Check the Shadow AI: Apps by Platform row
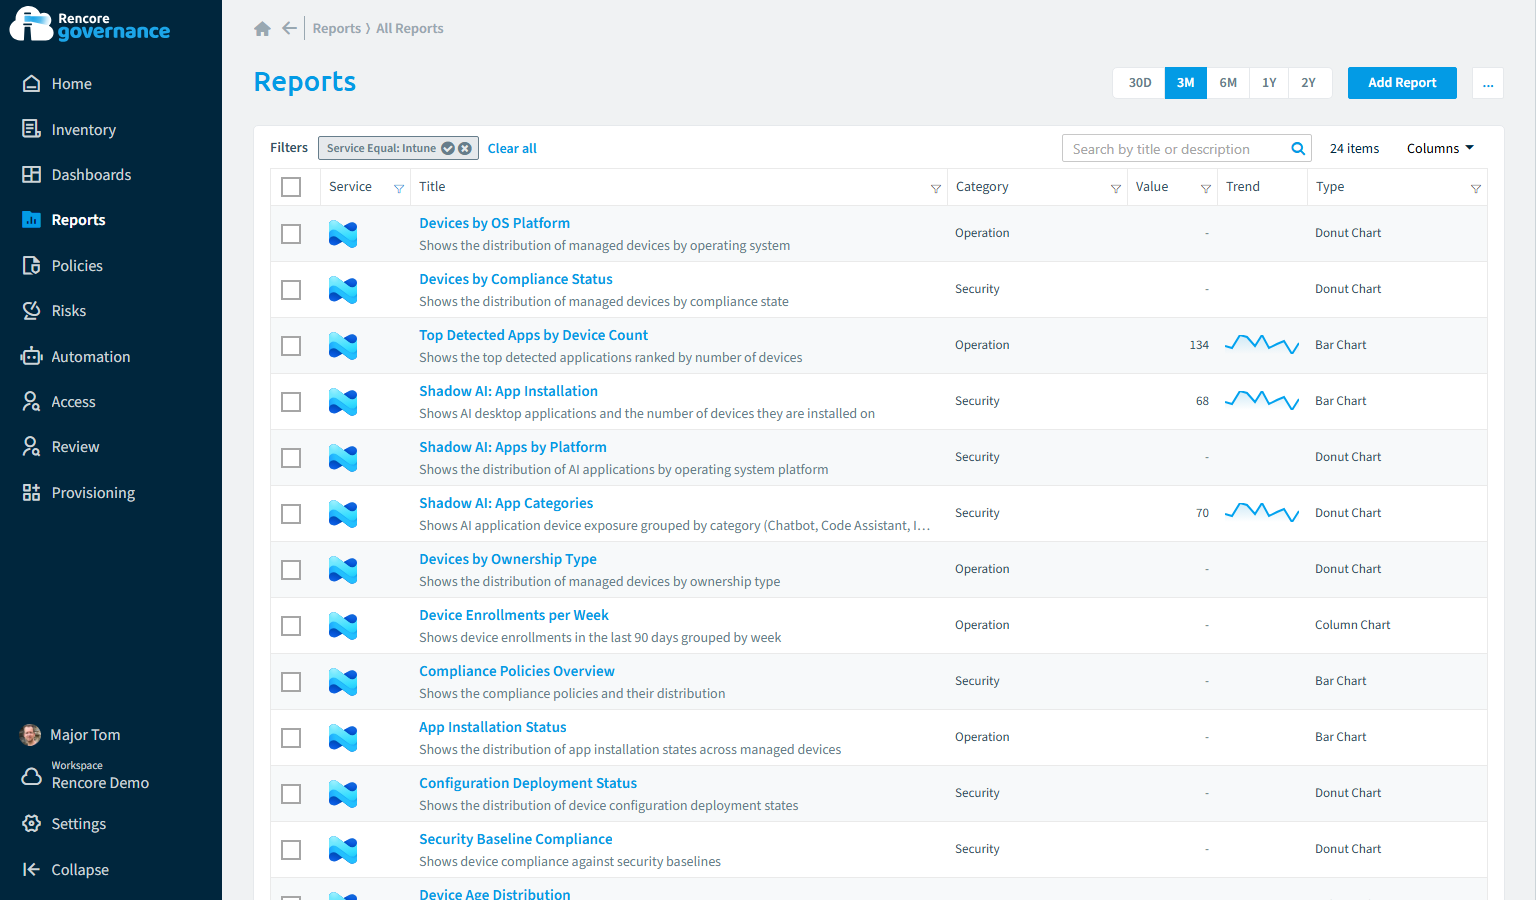The image size is (1536, 900). 291,458
